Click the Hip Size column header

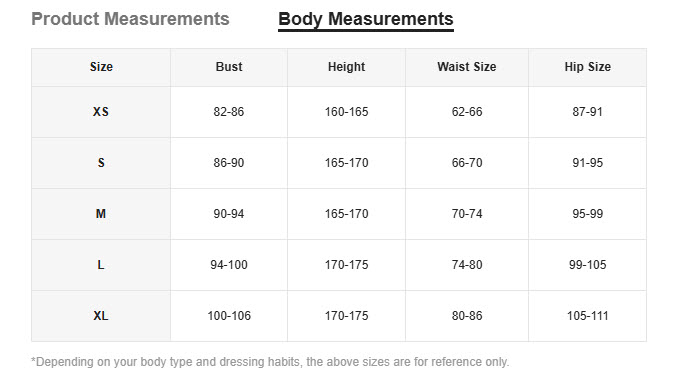(588, 67)
